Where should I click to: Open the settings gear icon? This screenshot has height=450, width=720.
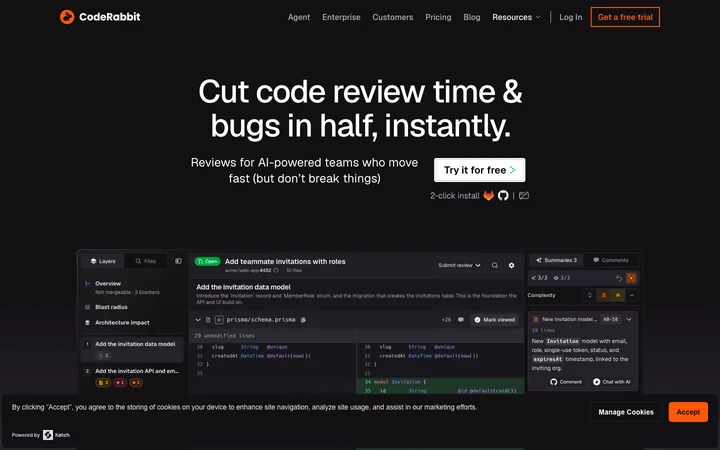tap(511, 265)
